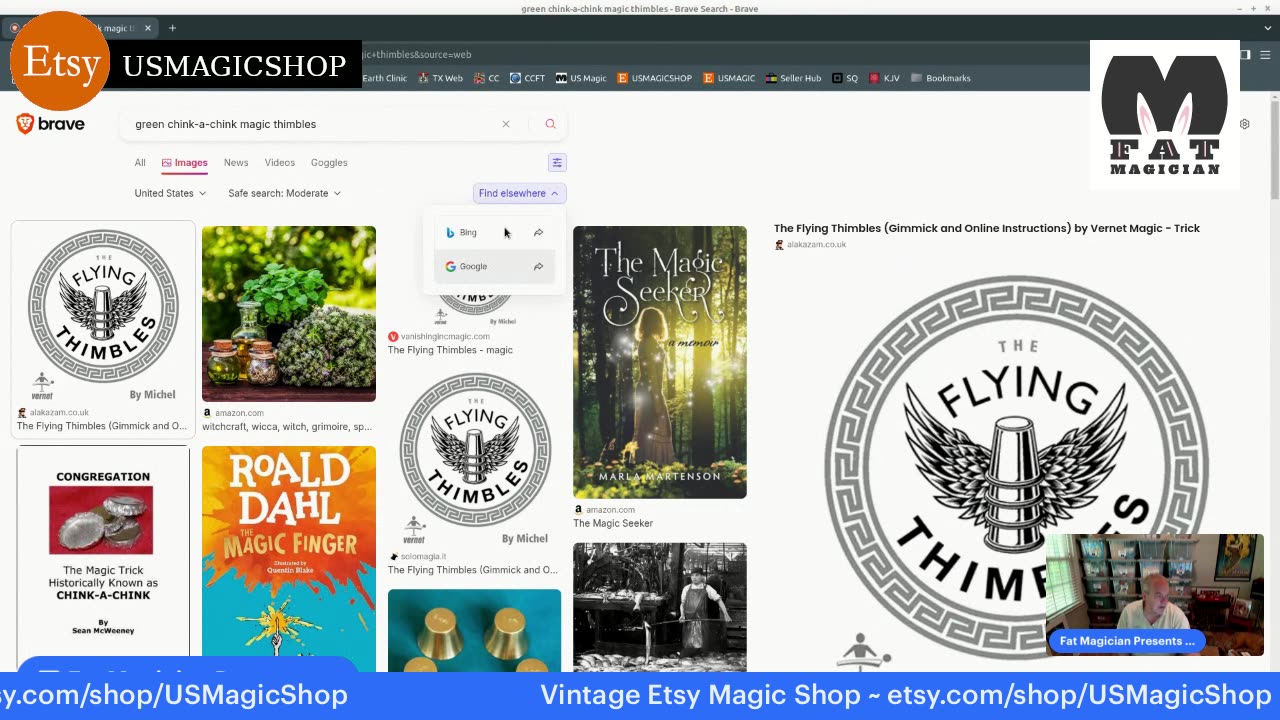Submit search with magnifier icon
This screenshot has height=720, width=1280.
pyautogui.click(x=550, y=124)
